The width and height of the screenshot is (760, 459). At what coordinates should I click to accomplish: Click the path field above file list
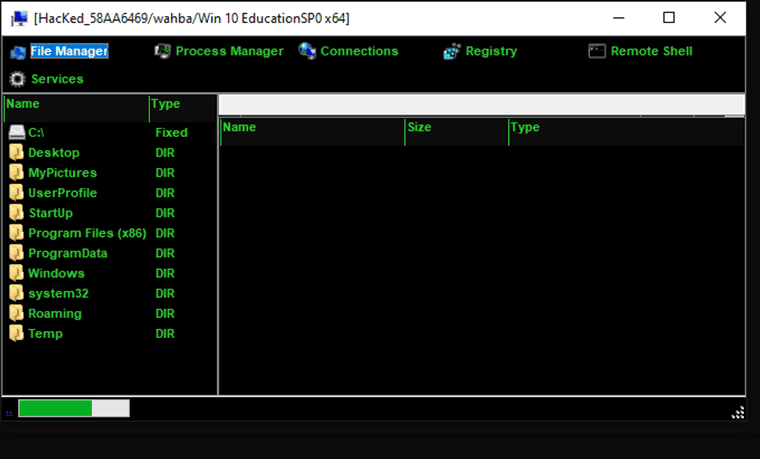coord(480,105)
